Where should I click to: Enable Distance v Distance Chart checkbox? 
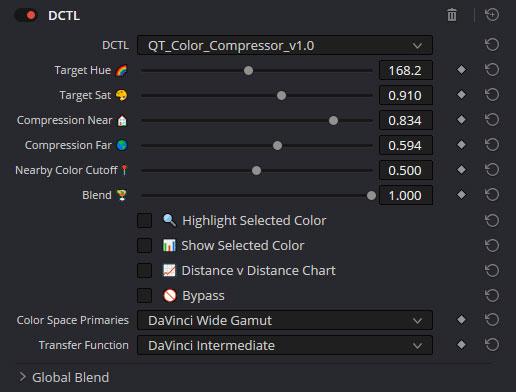click(145, 270)
